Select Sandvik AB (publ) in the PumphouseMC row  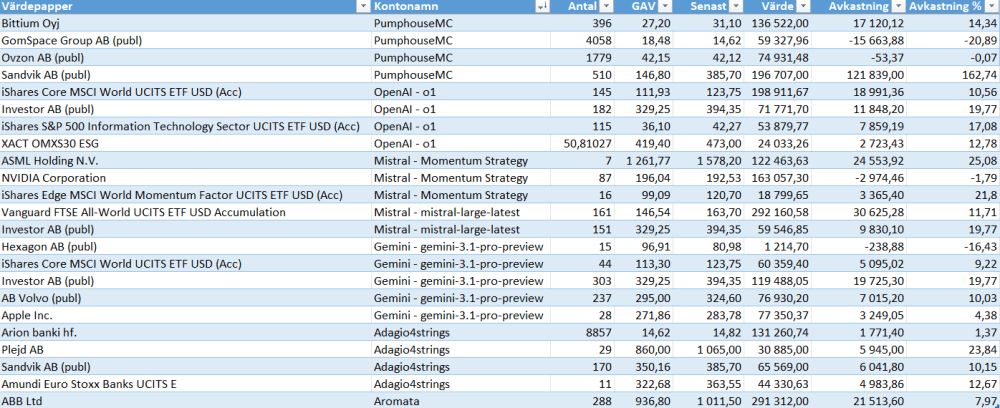click(x=186, y=75)
